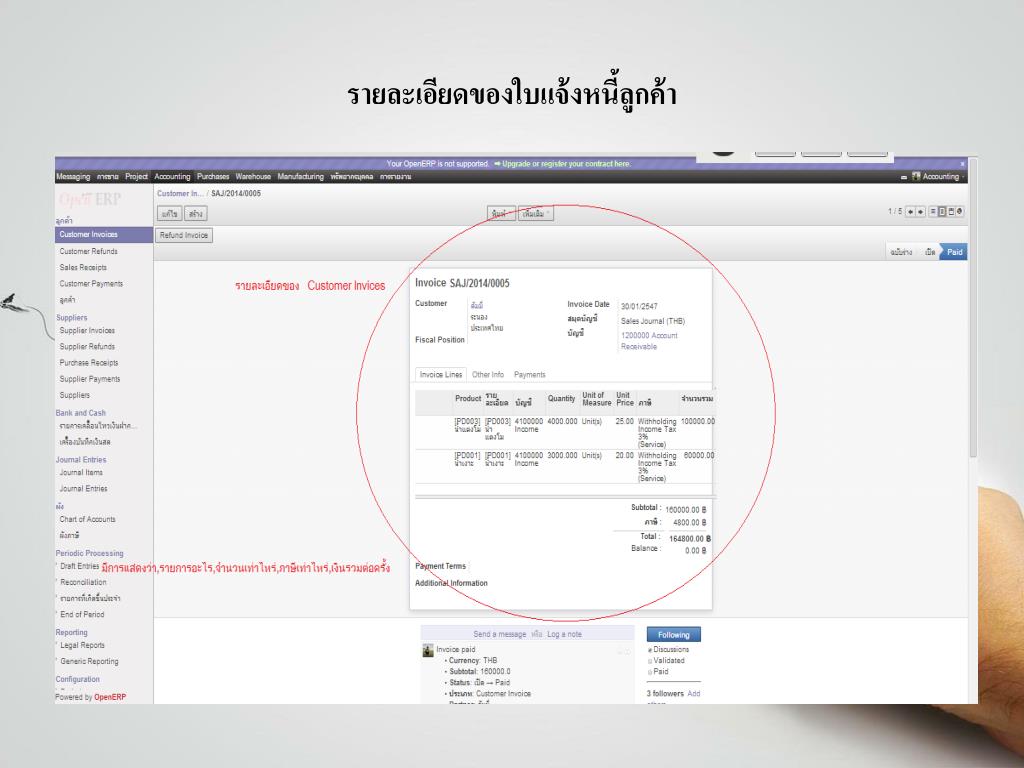Open the เพิ่มเติม (More) dropdown
1024x768 pixels.
pos(536,214)
